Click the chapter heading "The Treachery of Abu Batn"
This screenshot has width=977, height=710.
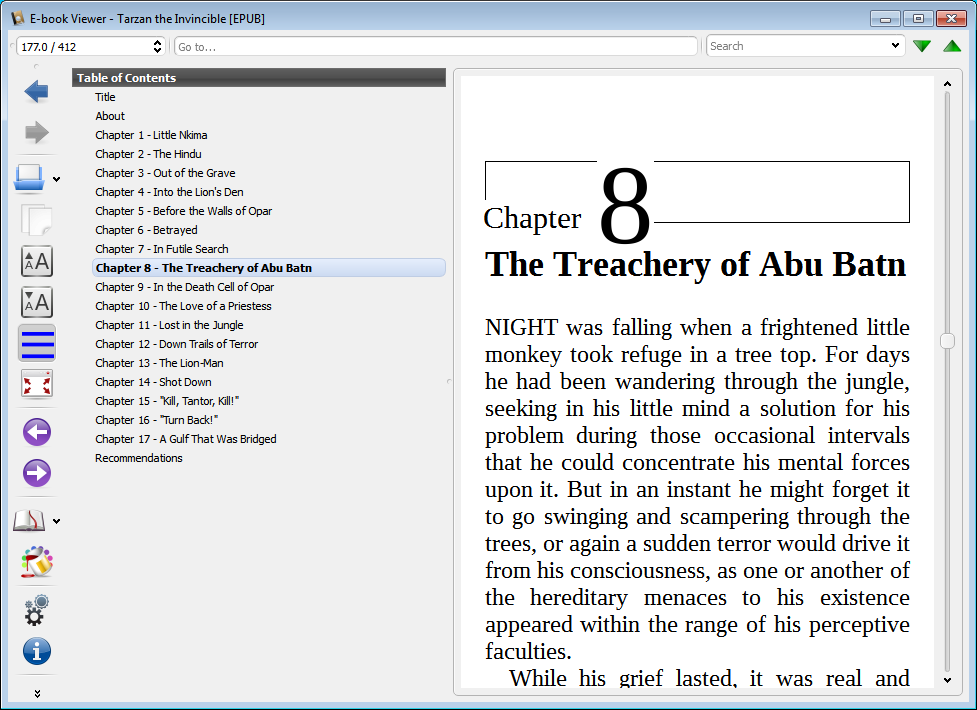(695, 264)
